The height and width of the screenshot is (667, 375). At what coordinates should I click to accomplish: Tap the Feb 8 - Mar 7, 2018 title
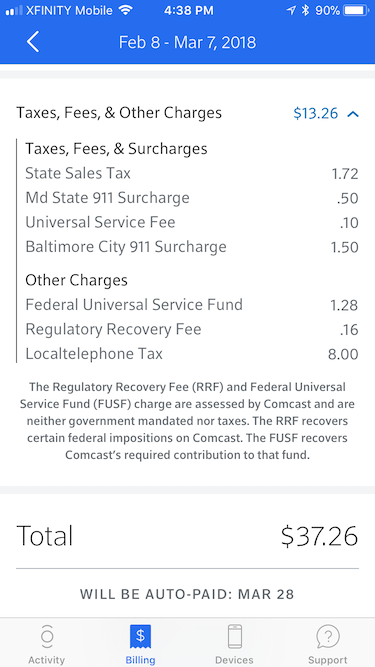[x=187, y=42]
